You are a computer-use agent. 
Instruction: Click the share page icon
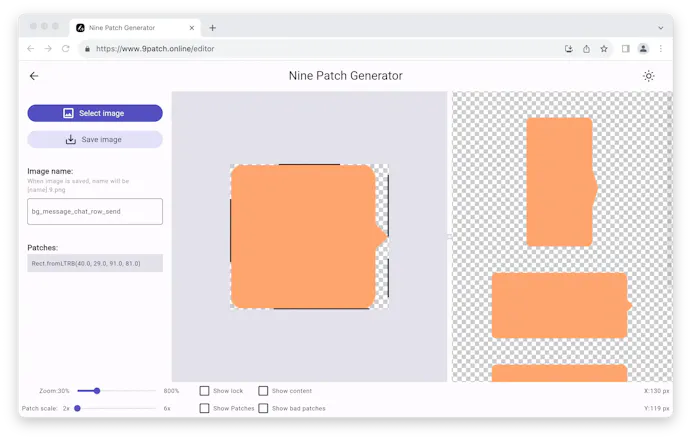coord(586,48)
